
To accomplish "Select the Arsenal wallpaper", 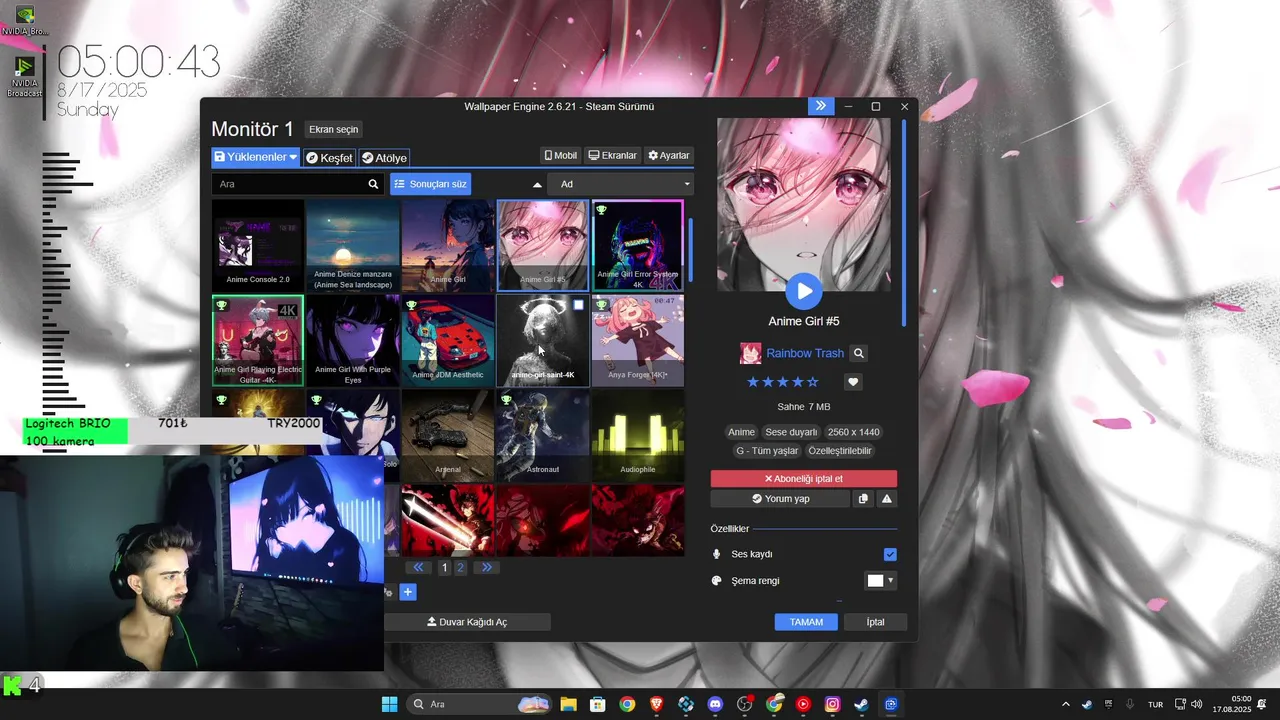I will tap(448, 435).
